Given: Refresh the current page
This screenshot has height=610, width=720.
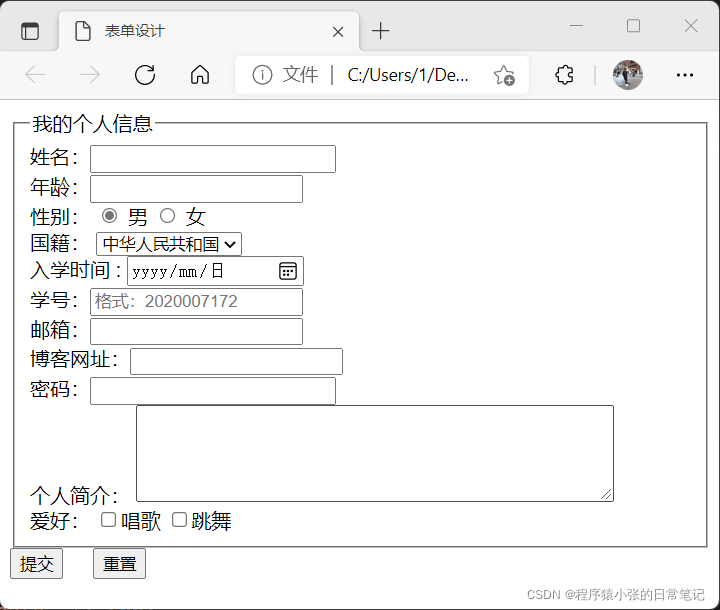Looking at the screenshot, I should (x=145, y=74).
